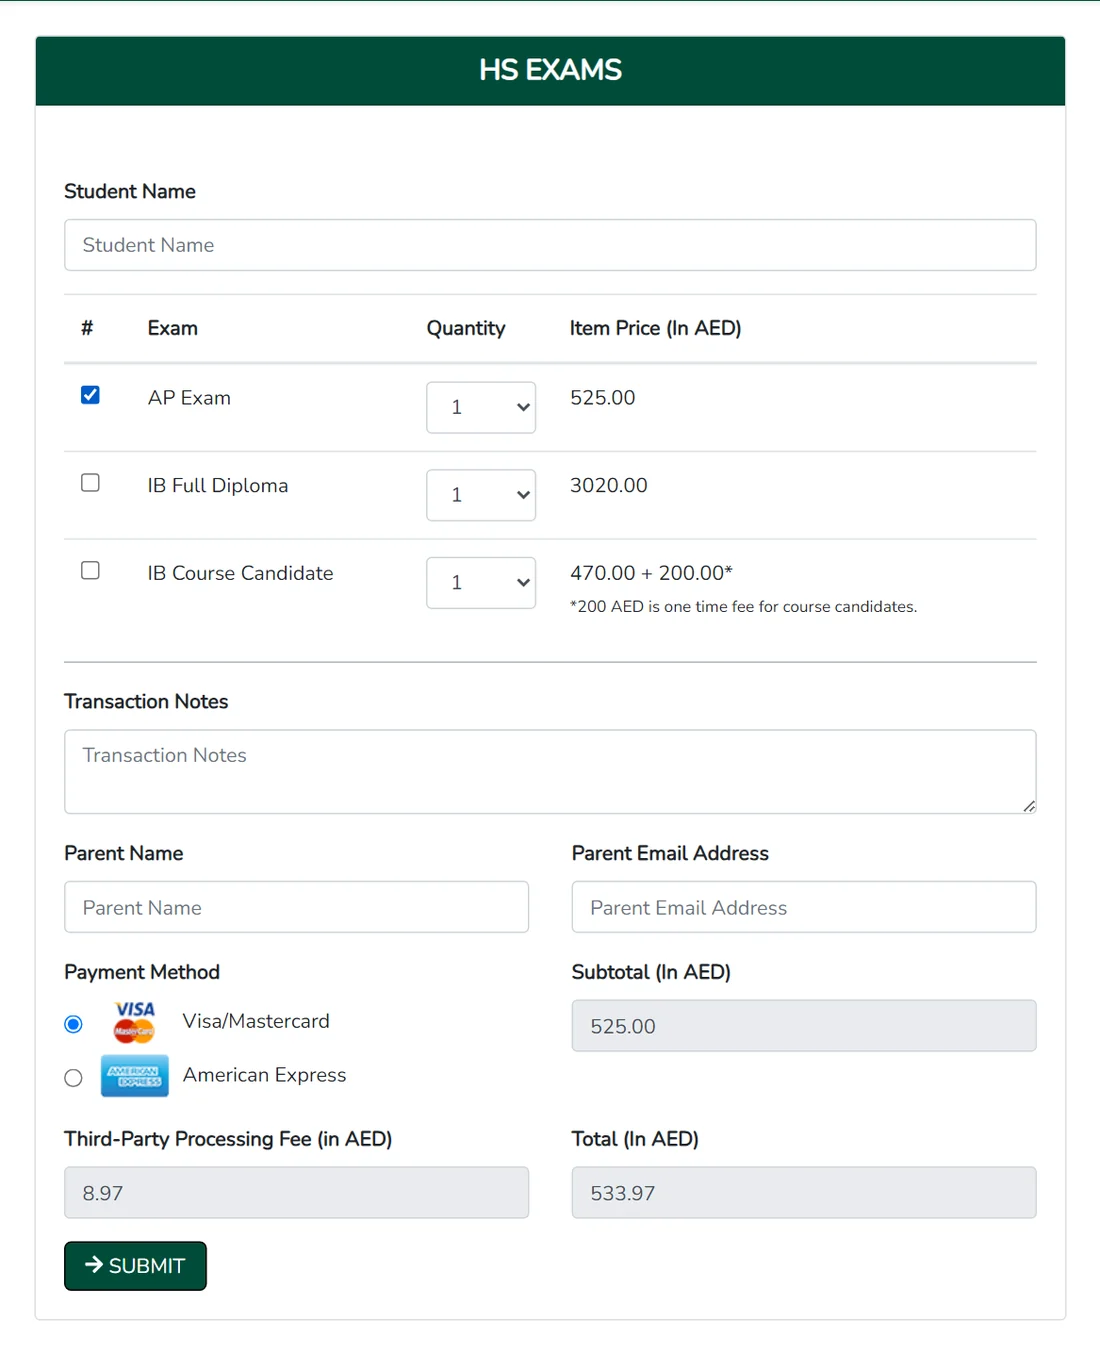Uncheck the AP Exam checkbox

(90, 395)
